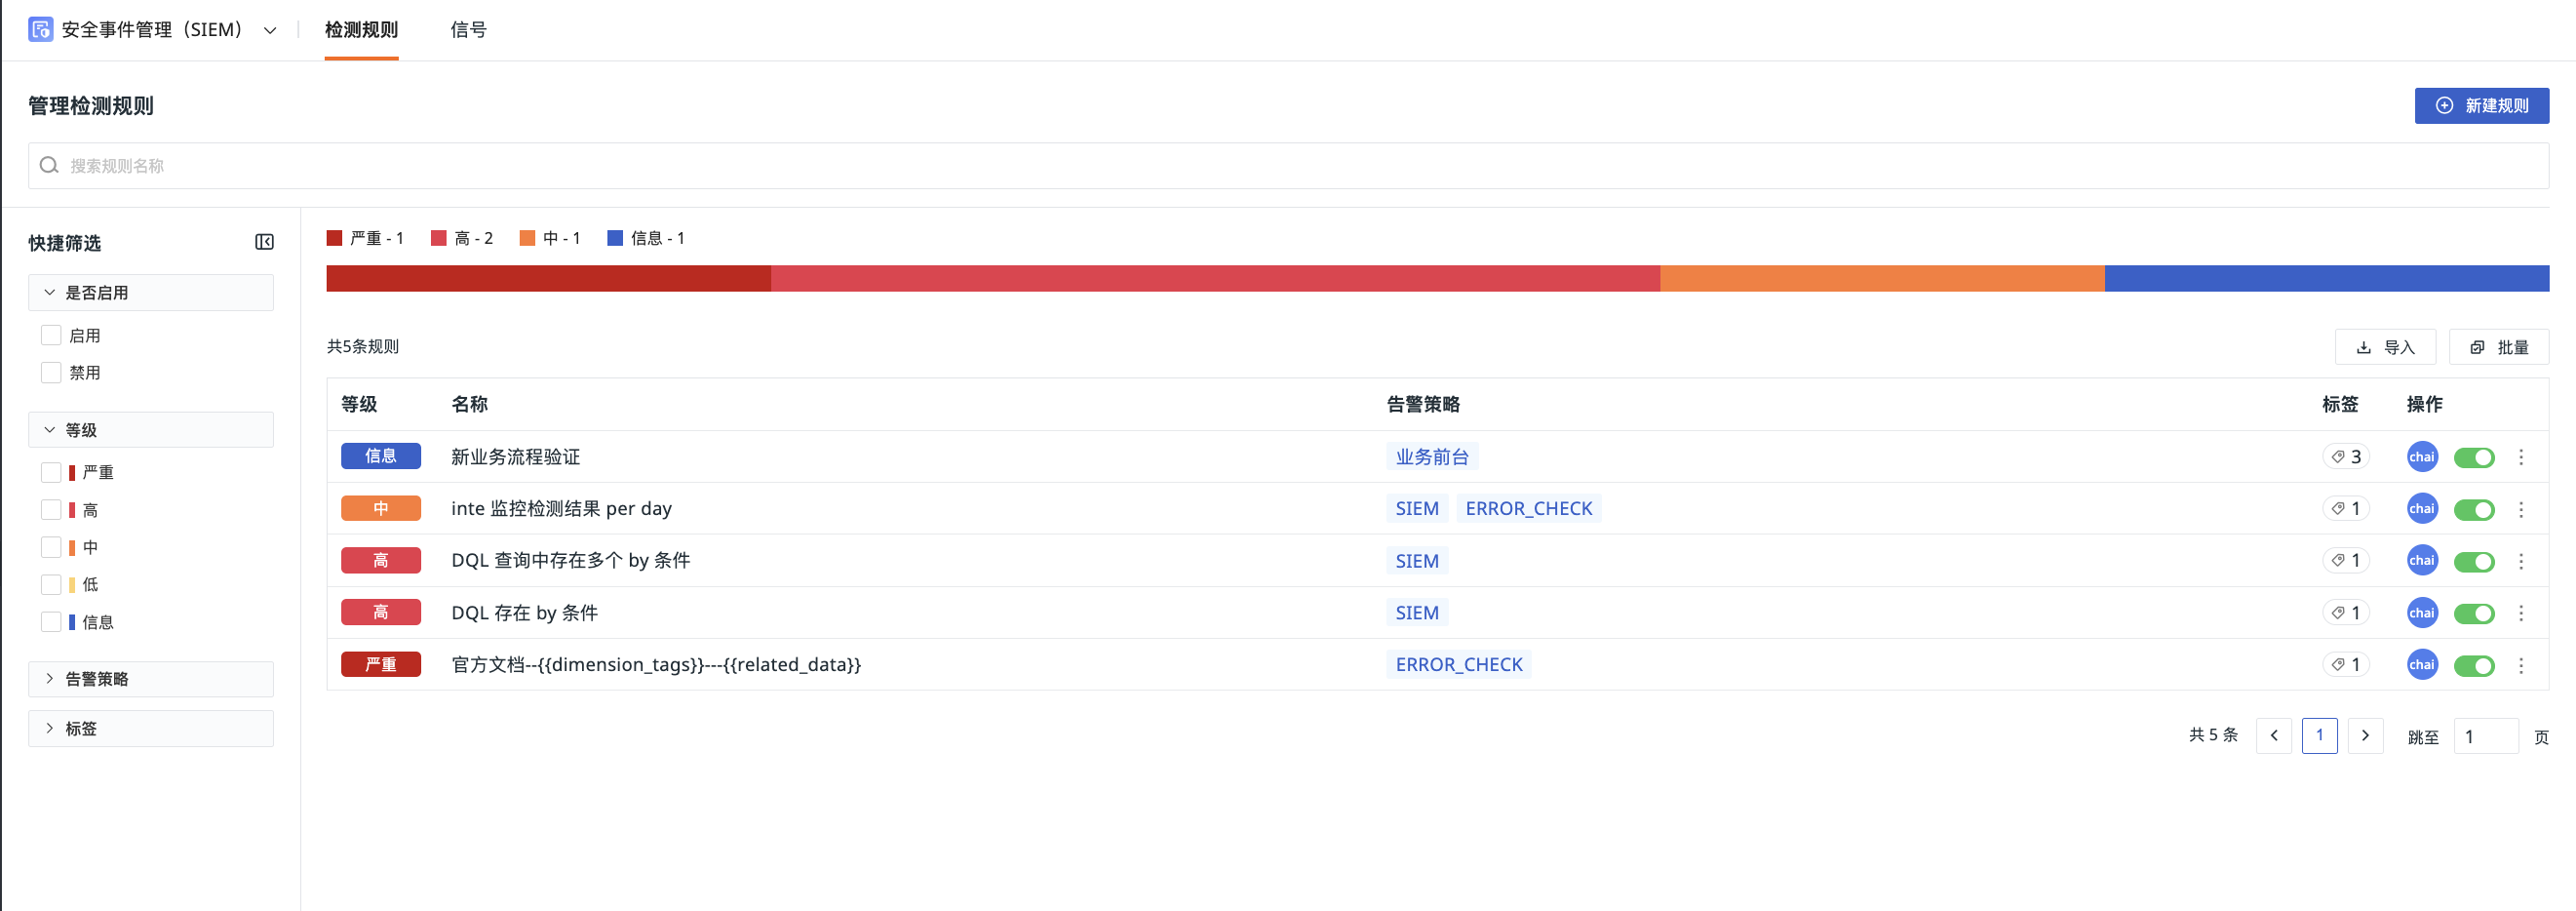This screenshot has width=2576, height=911.
Task: Disable the inte 监控检测结果 per day rule toggle
Action: pos(2474,510)
